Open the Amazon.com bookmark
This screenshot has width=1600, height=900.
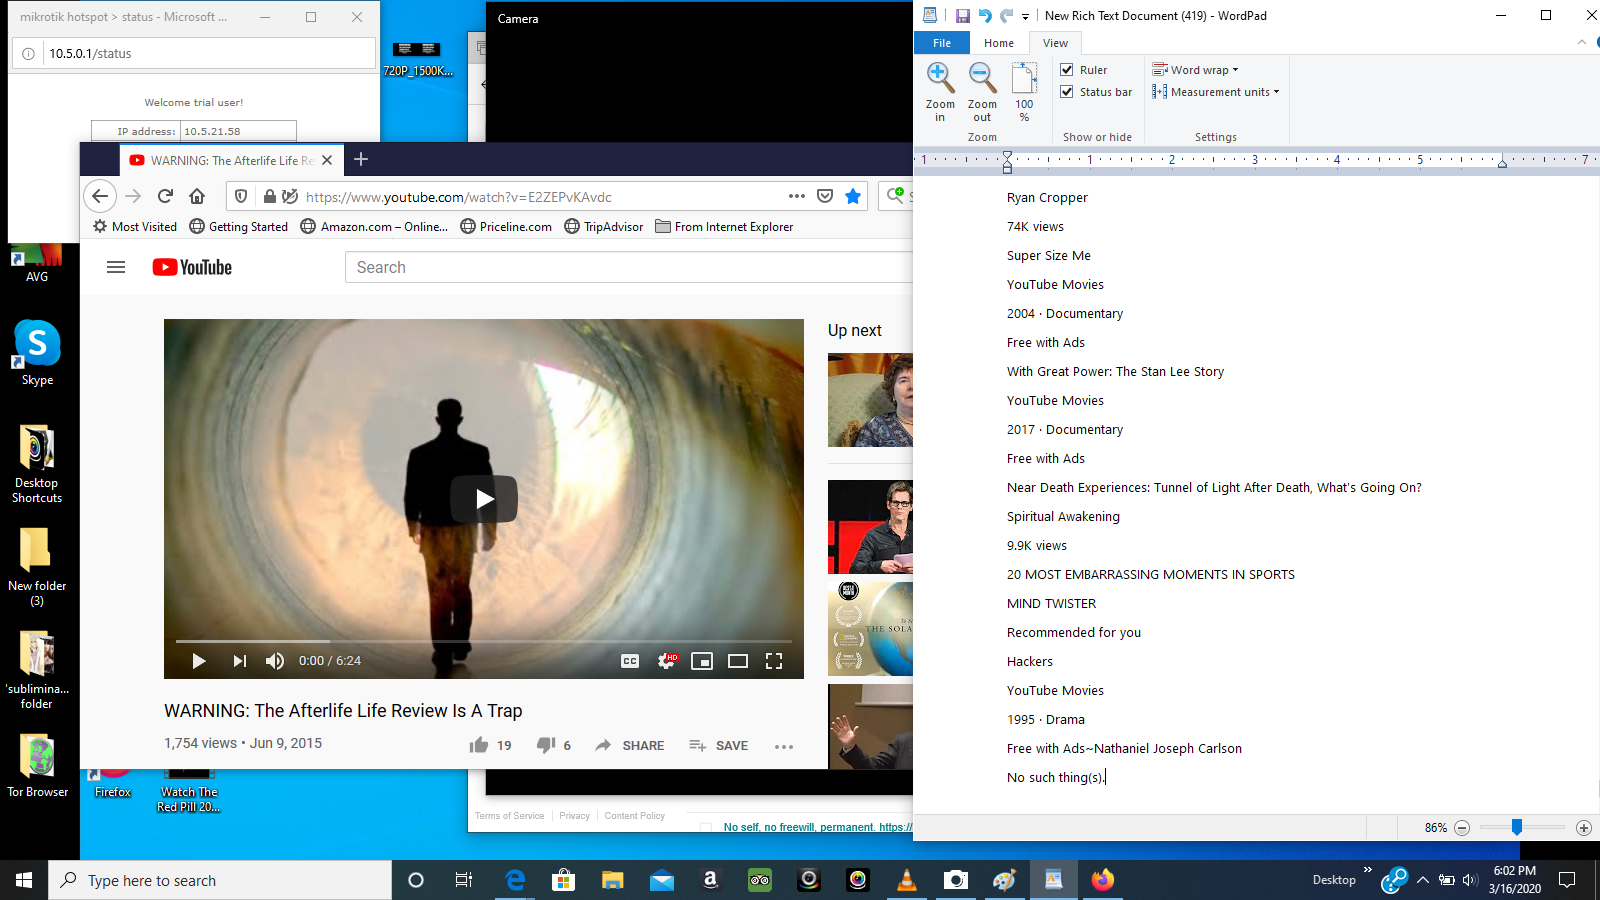tap(375, 227)
